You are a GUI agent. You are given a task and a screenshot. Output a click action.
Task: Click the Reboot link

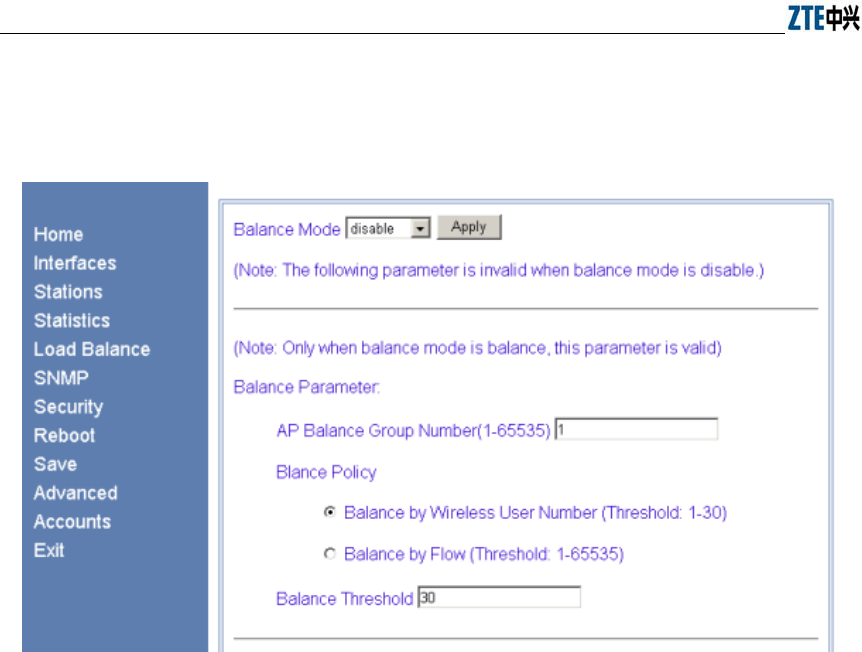64,435
